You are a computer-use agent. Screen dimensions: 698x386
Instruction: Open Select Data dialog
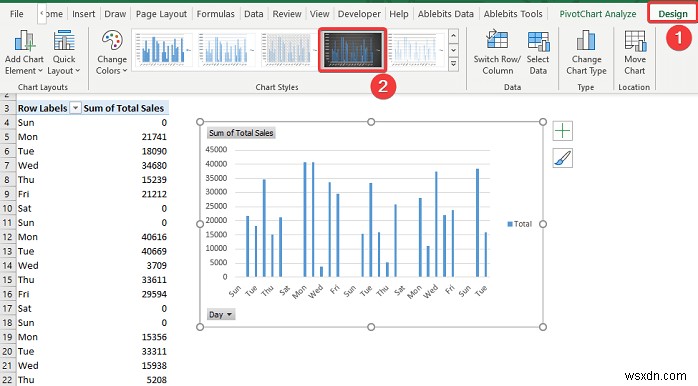(538, 53)
